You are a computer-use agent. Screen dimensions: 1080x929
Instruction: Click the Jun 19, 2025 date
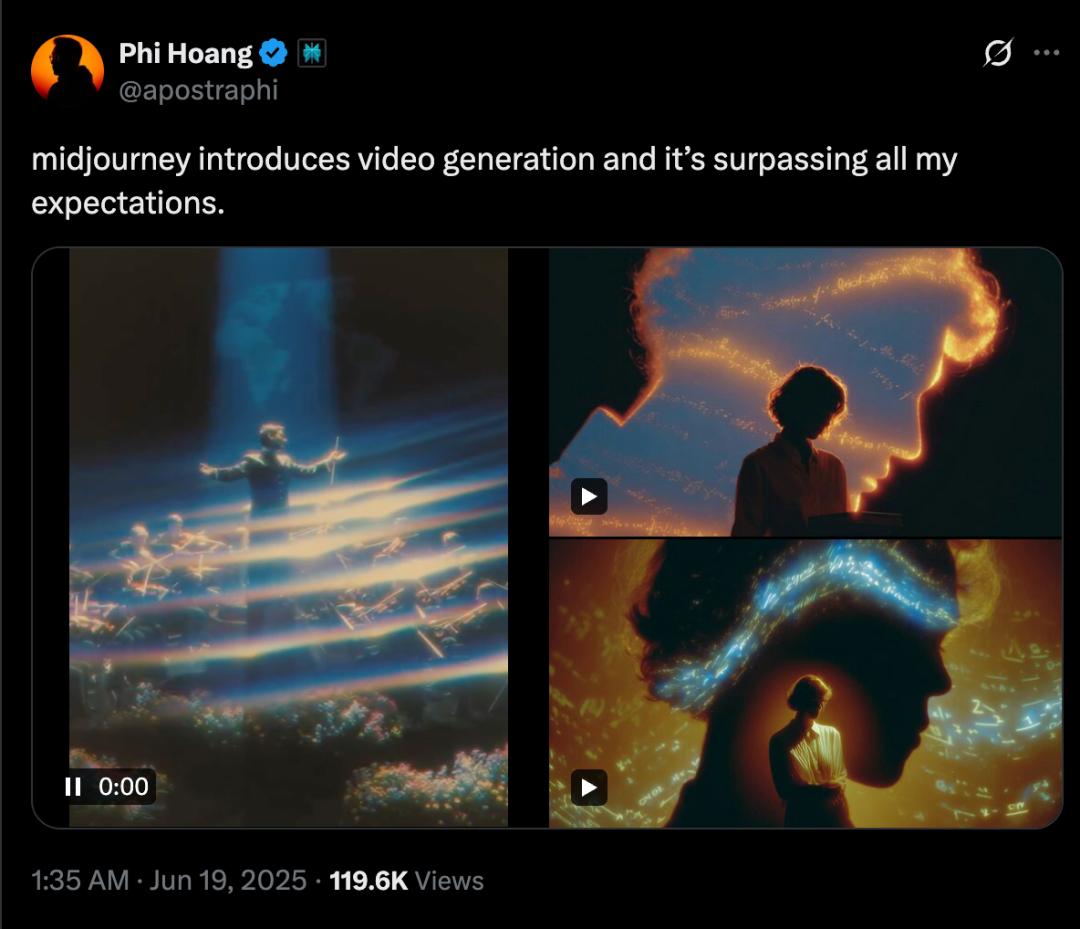point(228,880)
